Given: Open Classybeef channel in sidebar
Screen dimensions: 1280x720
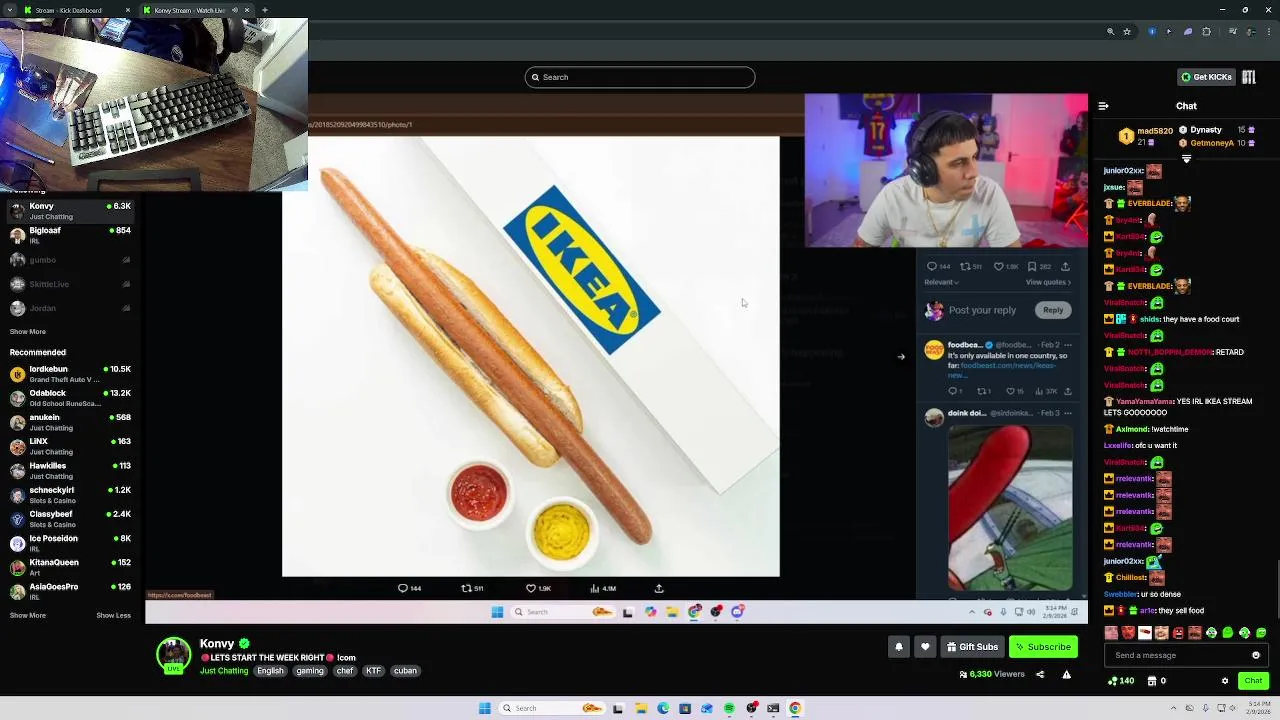Looking at the screenshot, I should click(x=70, y=519).
